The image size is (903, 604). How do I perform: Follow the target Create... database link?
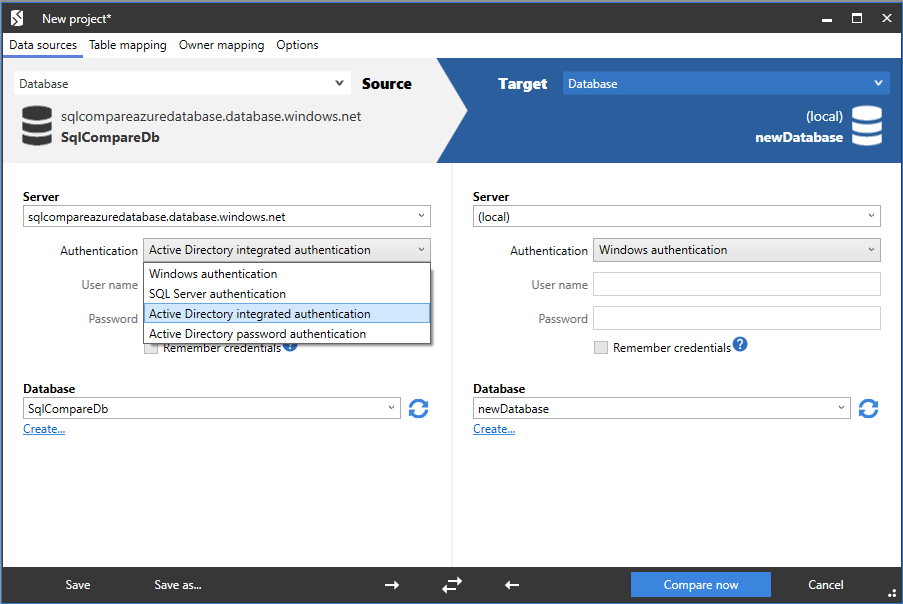coord(494,429)
